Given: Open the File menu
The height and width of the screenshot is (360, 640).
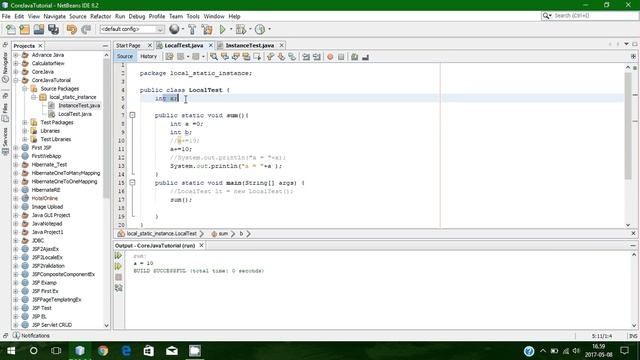Looking at the screenshot, I should coord(6,16).
